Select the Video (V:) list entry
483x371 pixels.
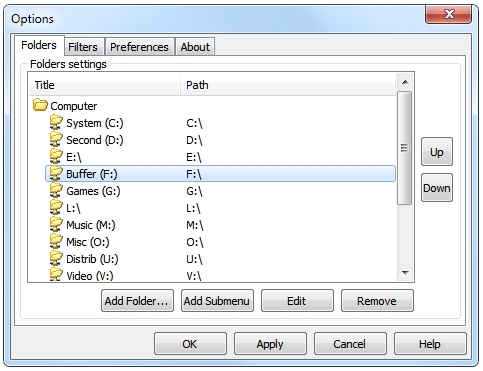(220, 275)
